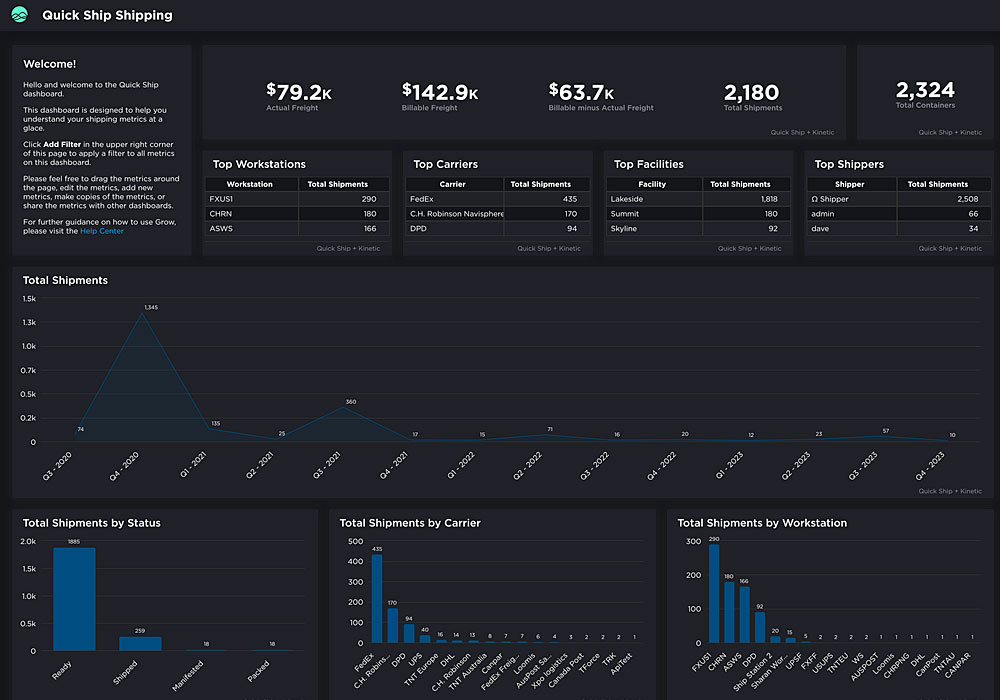
Task: Click the Shipped bar in status chart
Action: (140, 643)
